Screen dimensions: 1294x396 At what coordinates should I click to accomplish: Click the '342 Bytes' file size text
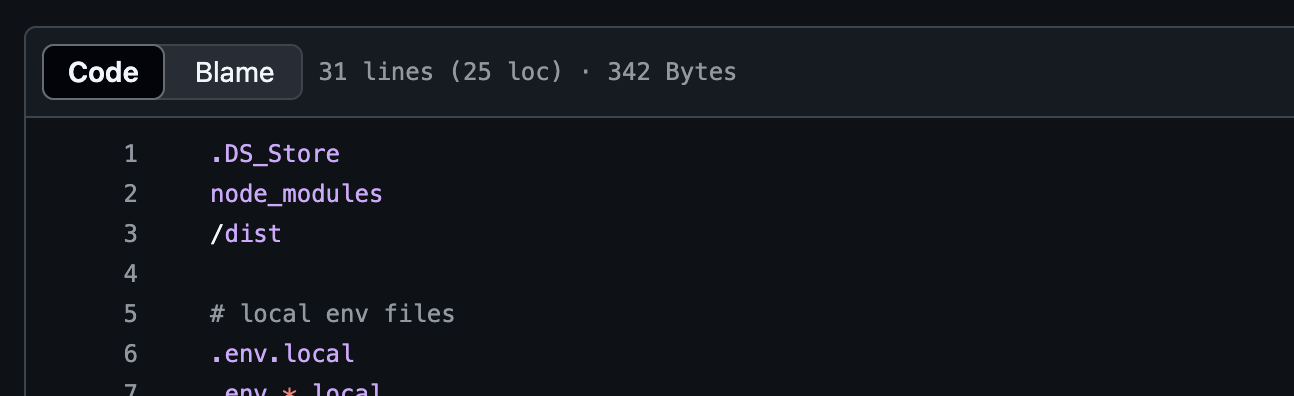671,72
